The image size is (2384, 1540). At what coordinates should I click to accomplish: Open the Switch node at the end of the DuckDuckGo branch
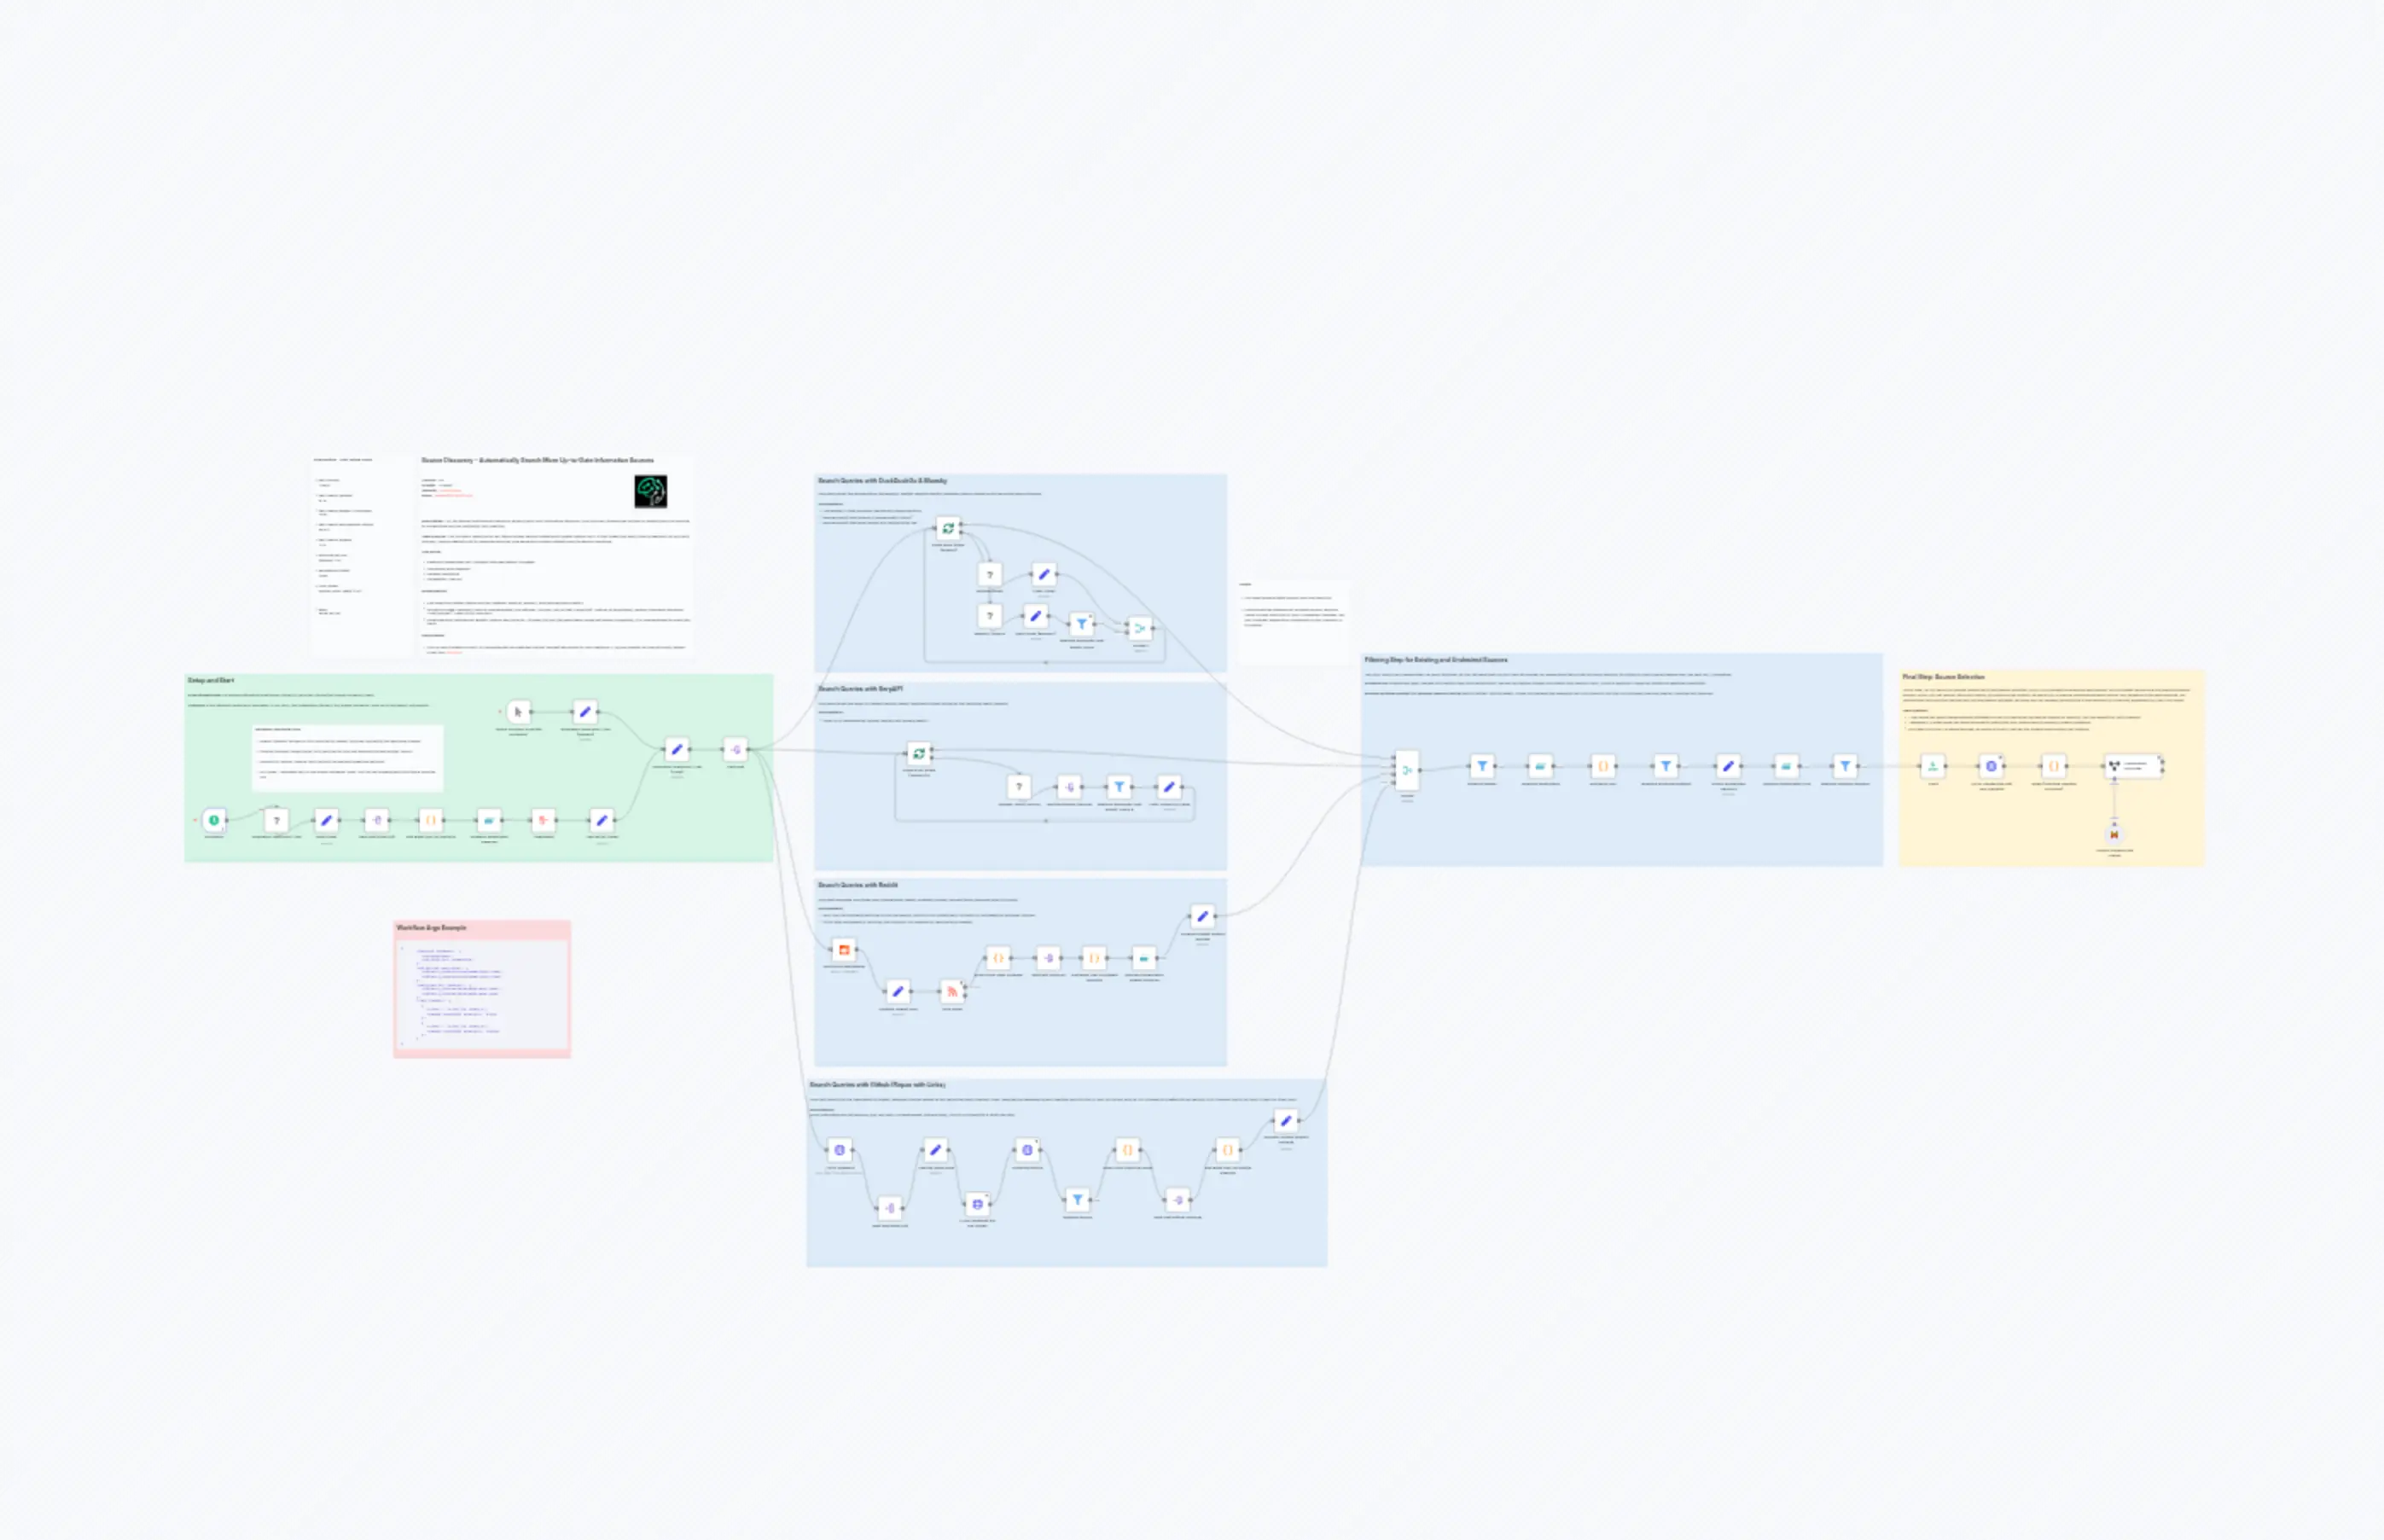[1142, 629]
